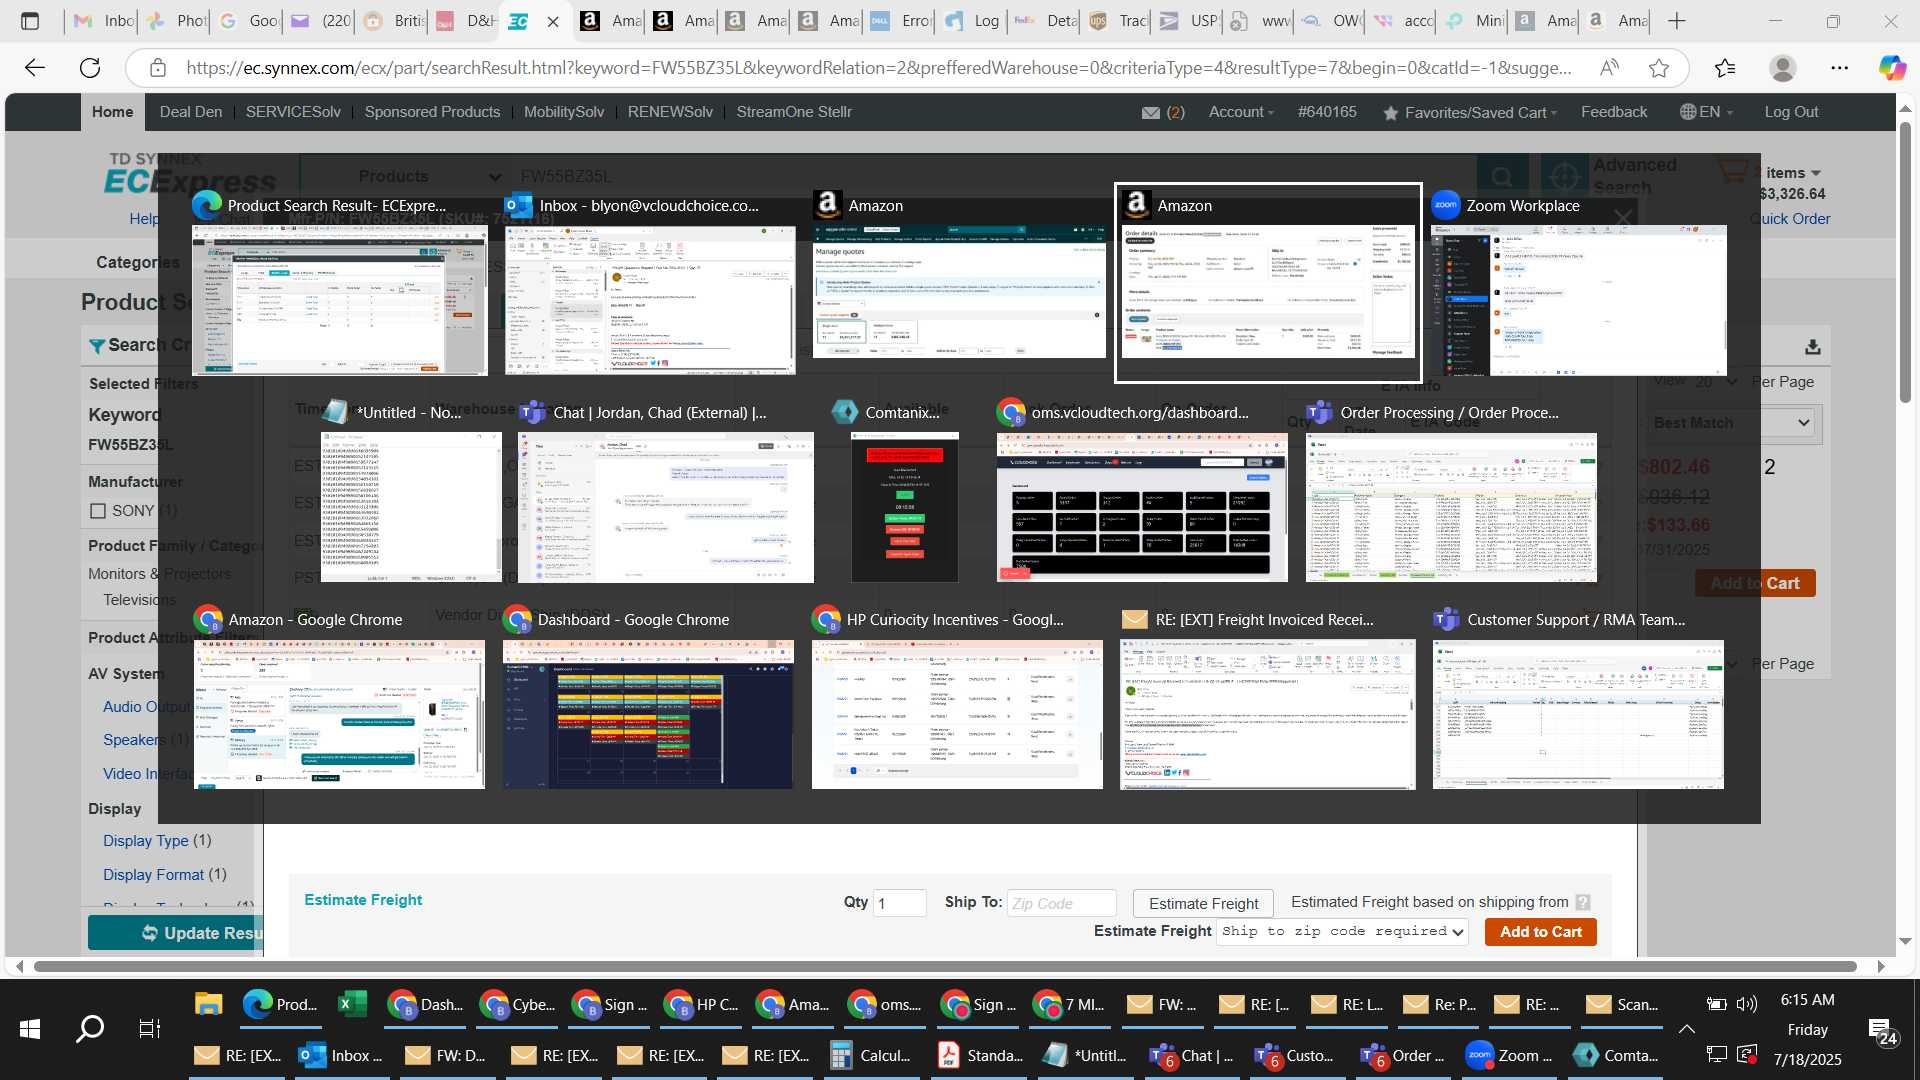Open the notification center icon
Image resolution: width=1920 pixels, height=1080 pixels.
tap(1883, 1031)
